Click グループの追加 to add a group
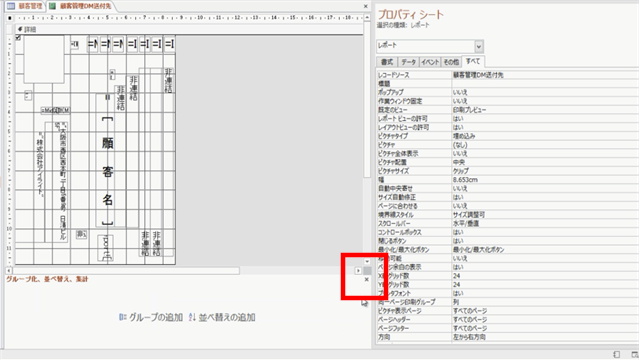 coord(151,317)
